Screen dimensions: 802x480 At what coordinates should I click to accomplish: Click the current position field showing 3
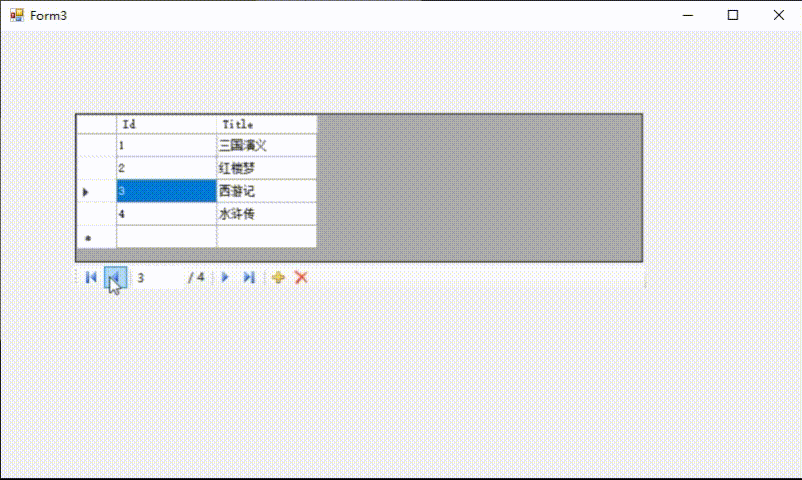pos(158,277)
